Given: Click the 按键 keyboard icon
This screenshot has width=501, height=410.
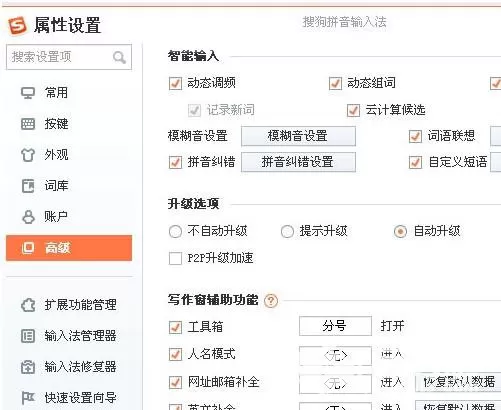Looking at the screenshot, I should pyautogui.click(x=28, y=124).
